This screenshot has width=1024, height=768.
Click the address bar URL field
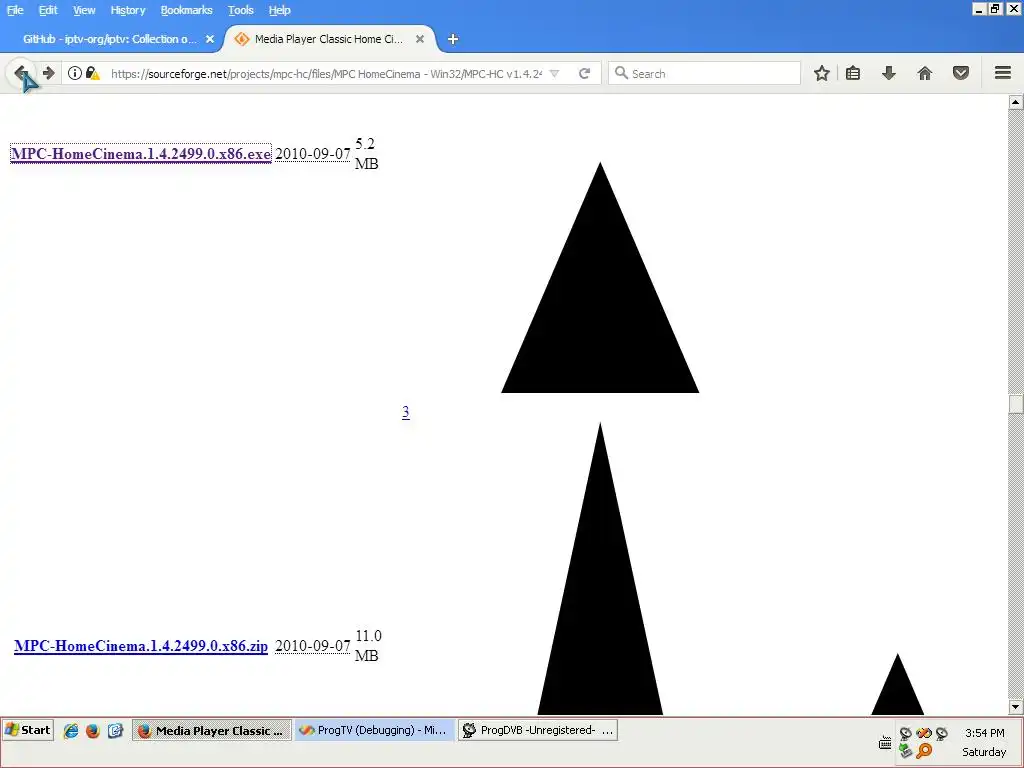click(x=326, y=74)
